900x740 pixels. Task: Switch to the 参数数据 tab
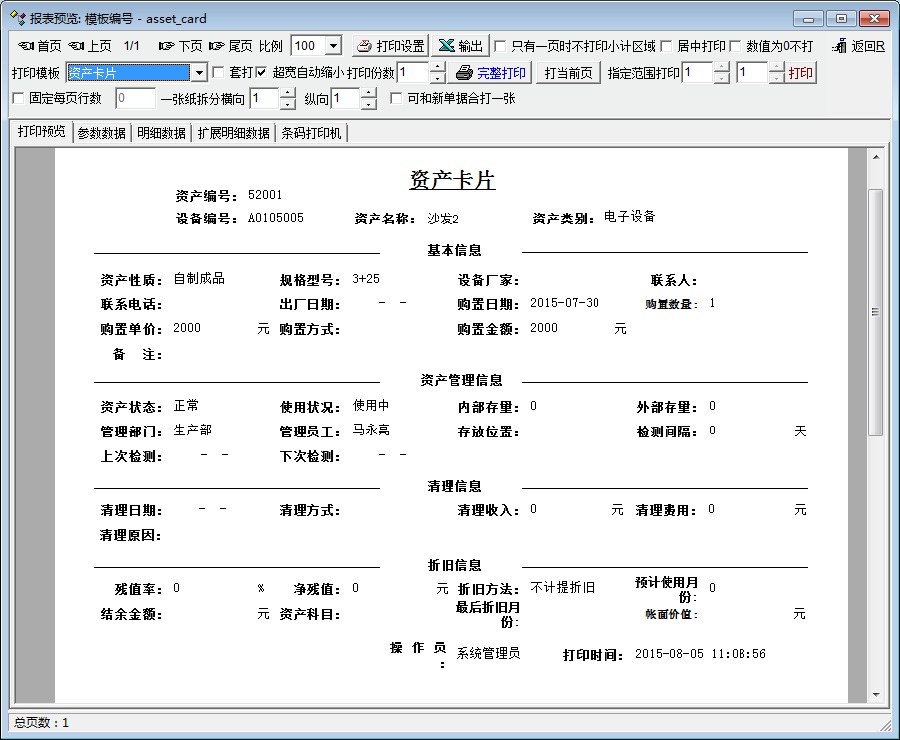(102, 133)
